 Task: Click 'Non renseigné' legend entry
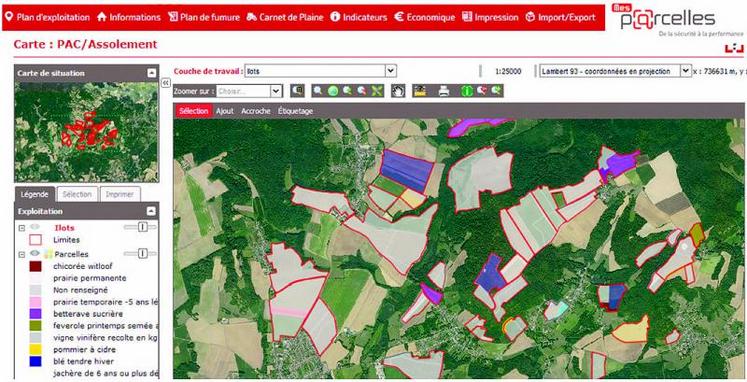[81, 290]
